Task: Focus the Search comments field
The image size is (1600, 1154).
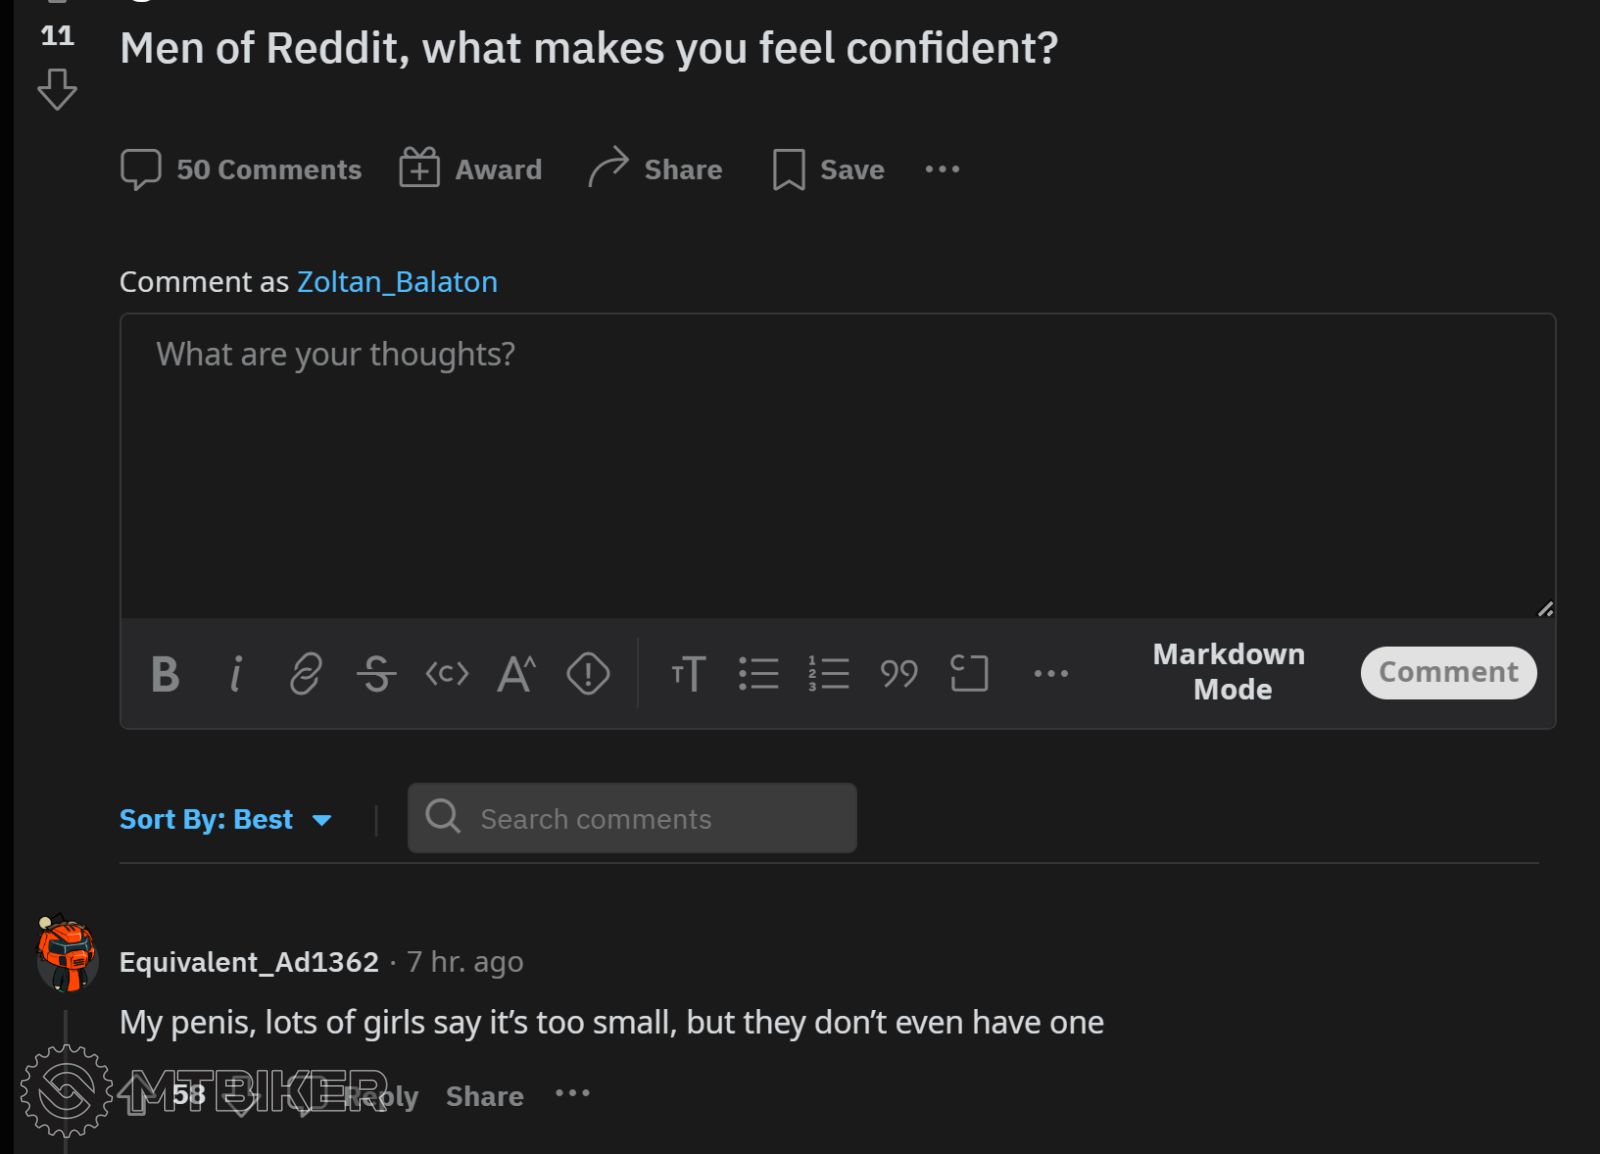Action: pos(632,819)
